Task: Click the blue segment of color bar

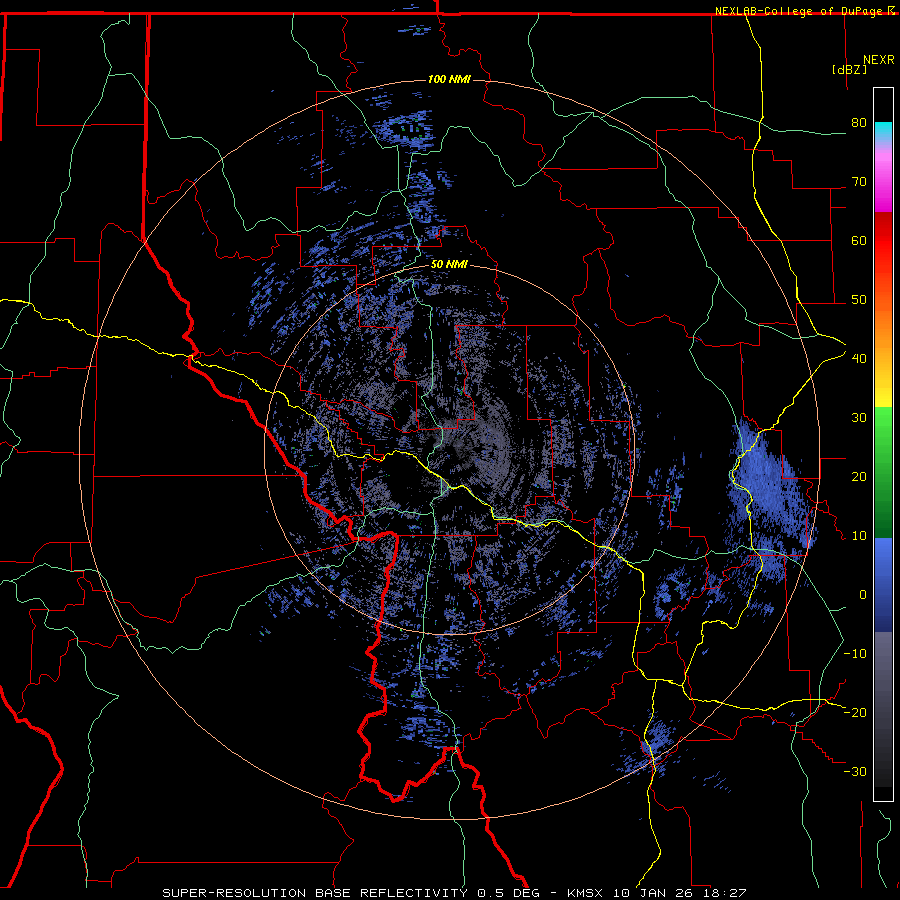Action: [883, 585]
